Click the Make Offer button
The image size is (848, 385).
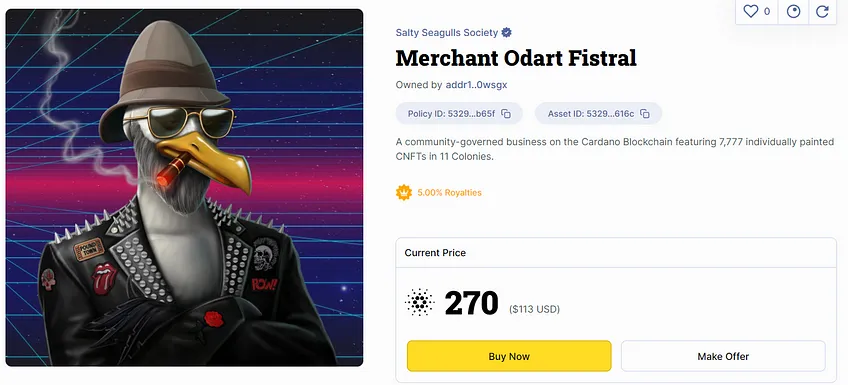[723, 356]
